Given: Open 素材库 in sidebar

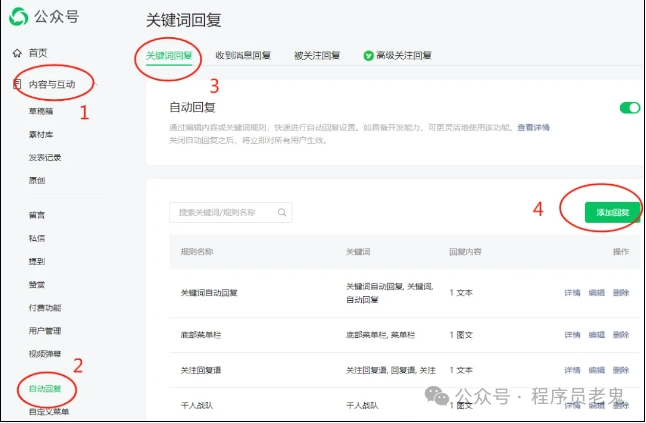Looking at the screenshot, I should pos(41,135).
